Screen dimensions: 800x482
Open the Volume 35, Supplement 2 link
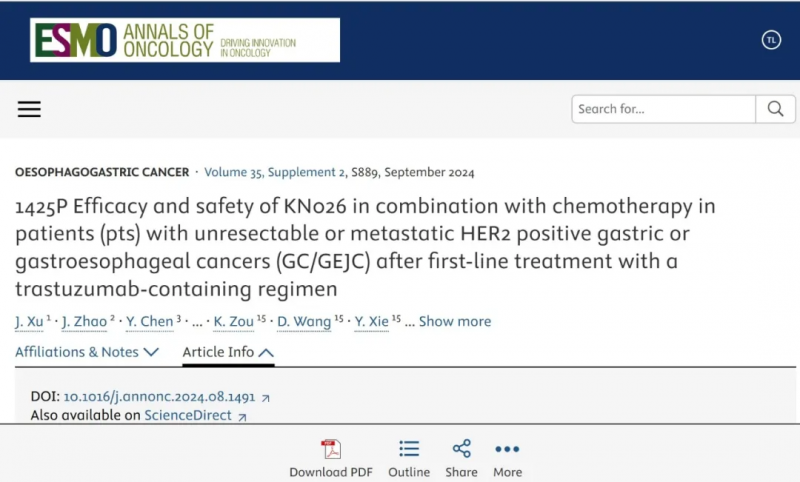[x=274, y=172]
